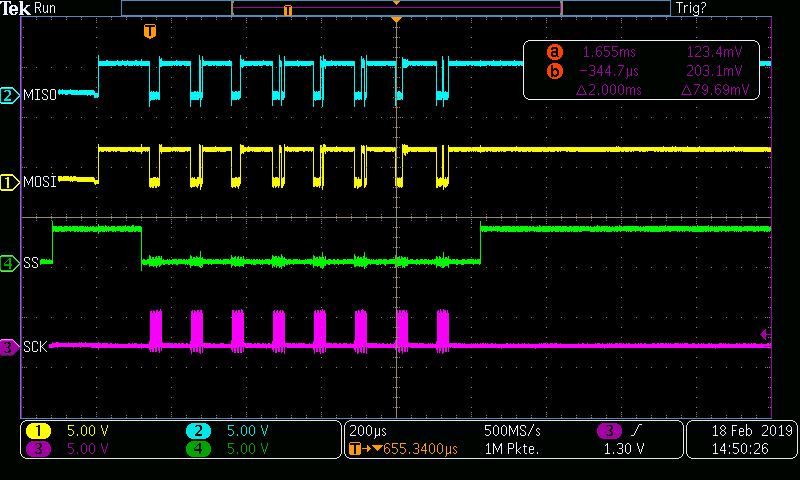
Task: Click the green channel 4 scale badge
Action: [x=199, y=450]
